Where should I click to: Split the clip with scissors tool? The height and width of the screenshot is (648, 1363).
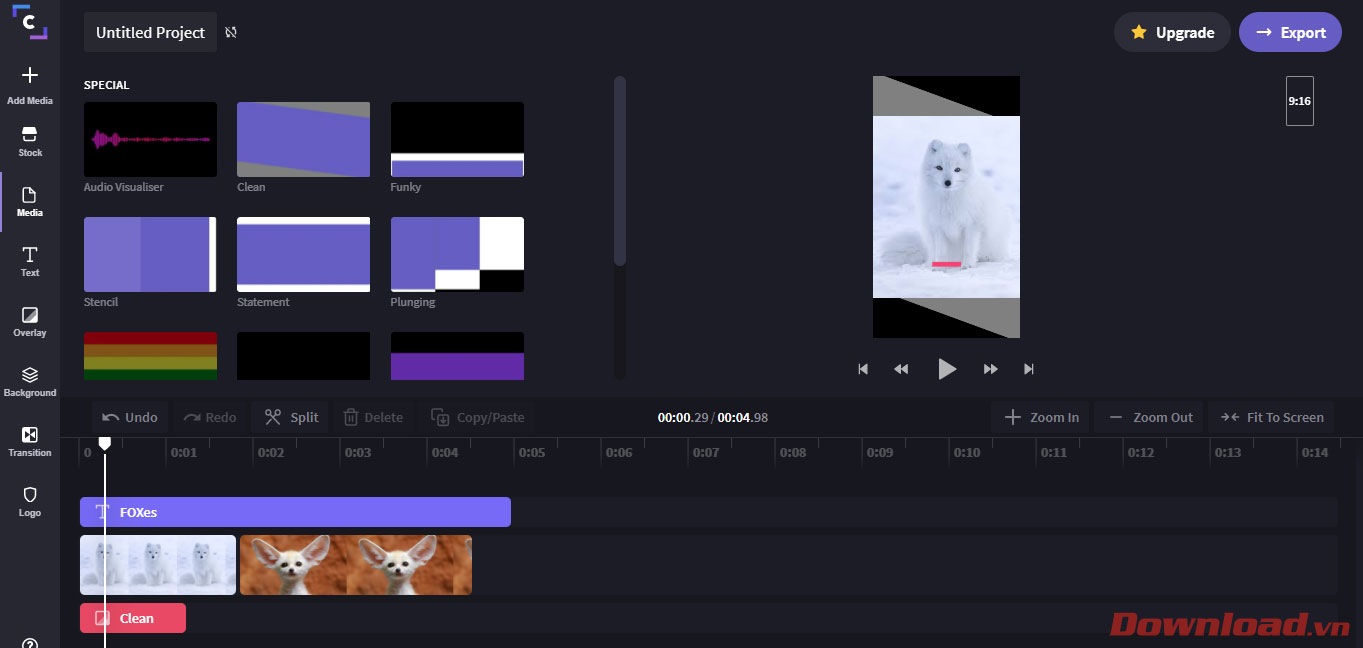pyautogui.click(x=291, y=417)
